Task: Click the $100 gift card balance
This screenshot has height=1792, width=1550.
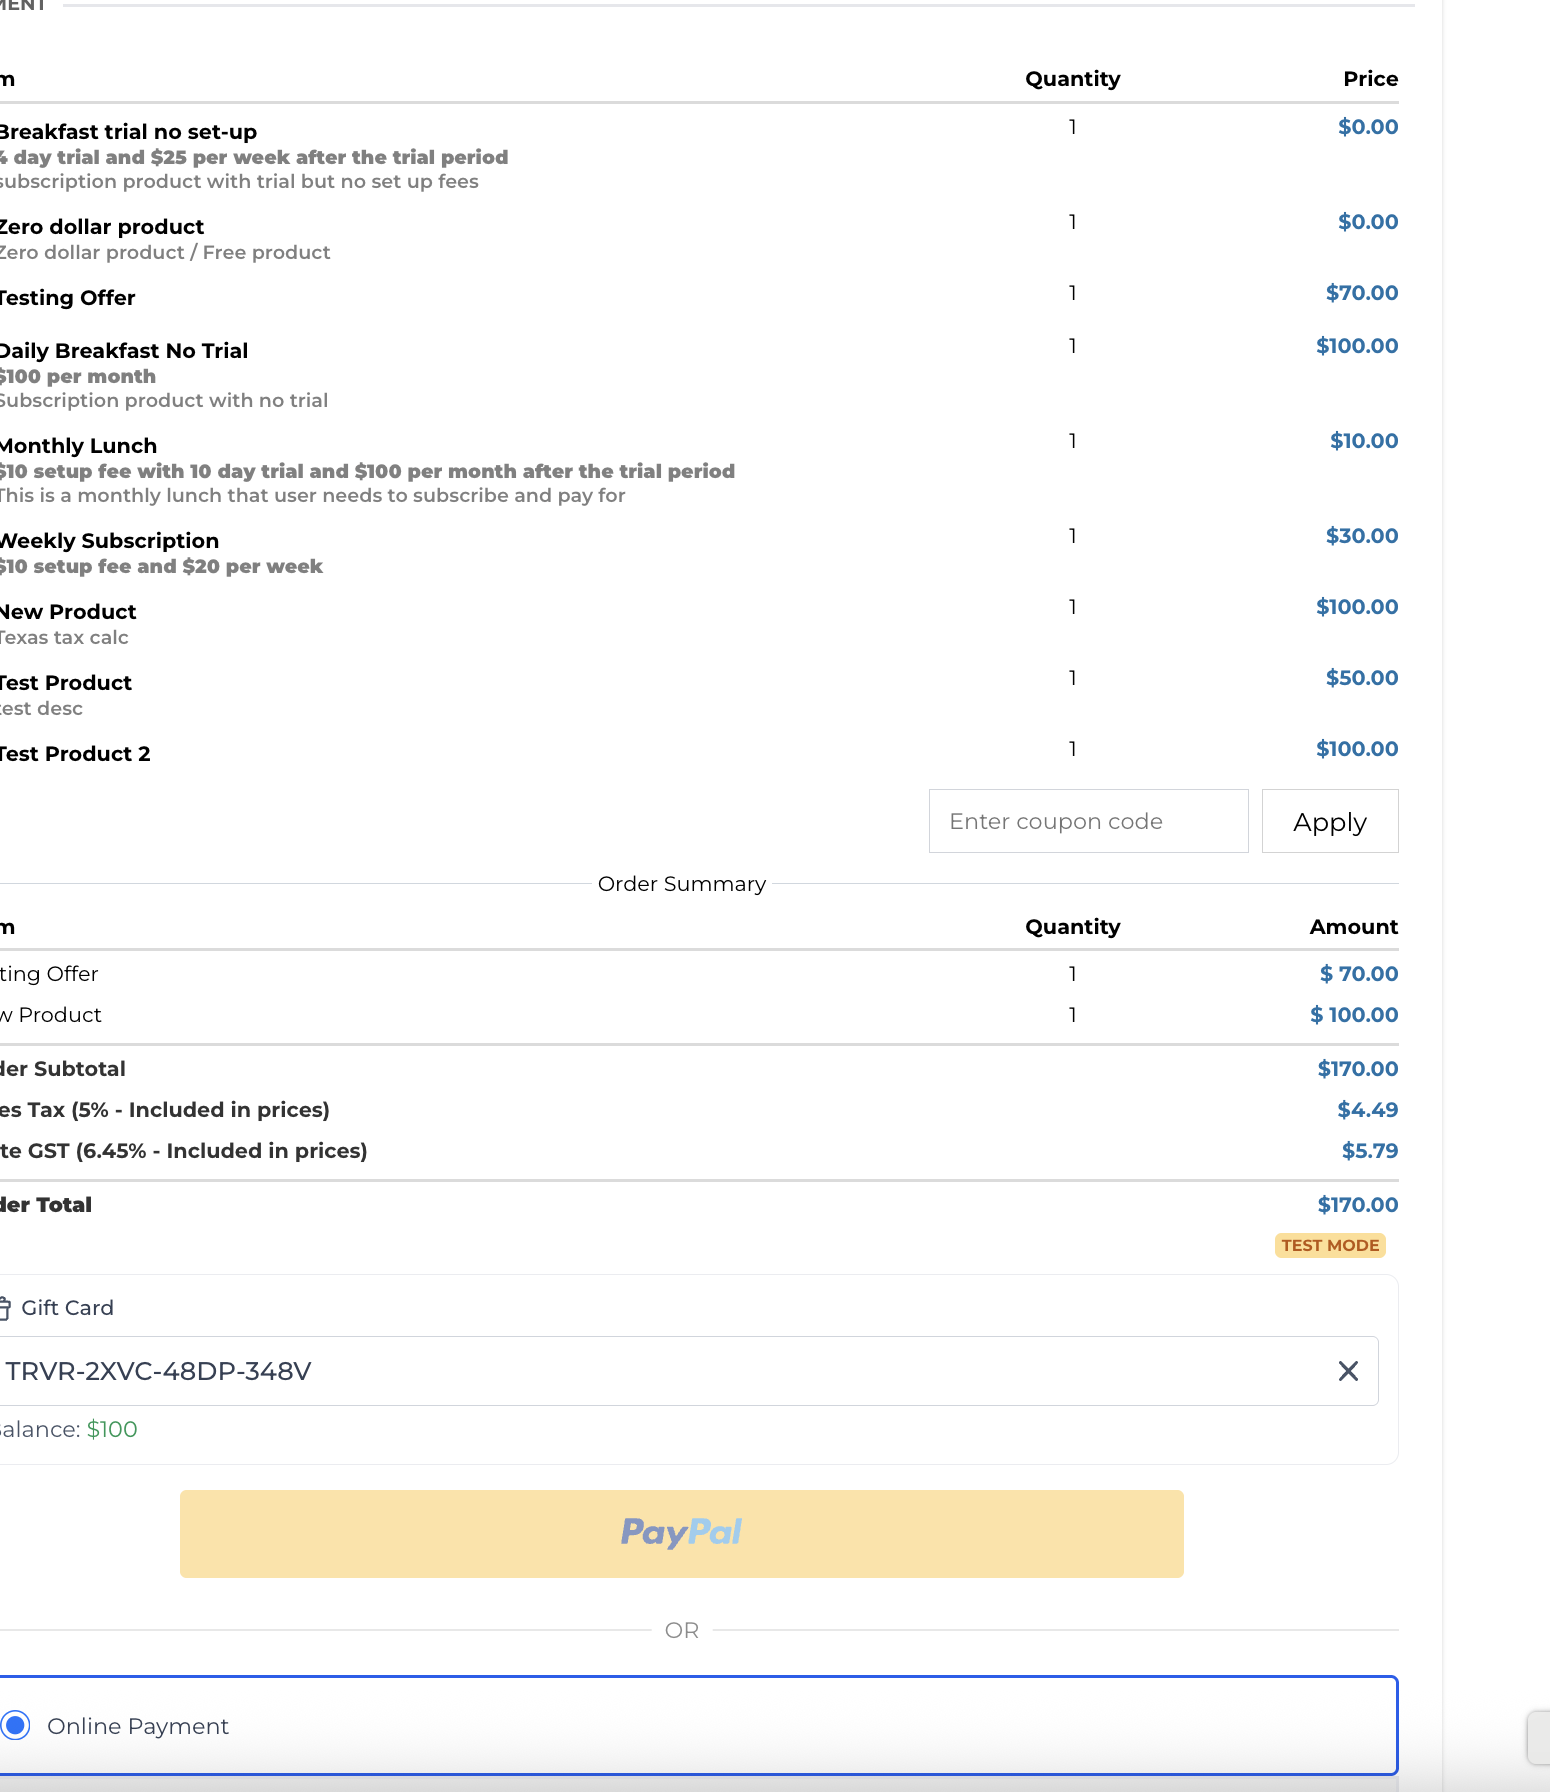Action: coord(112,1429)
